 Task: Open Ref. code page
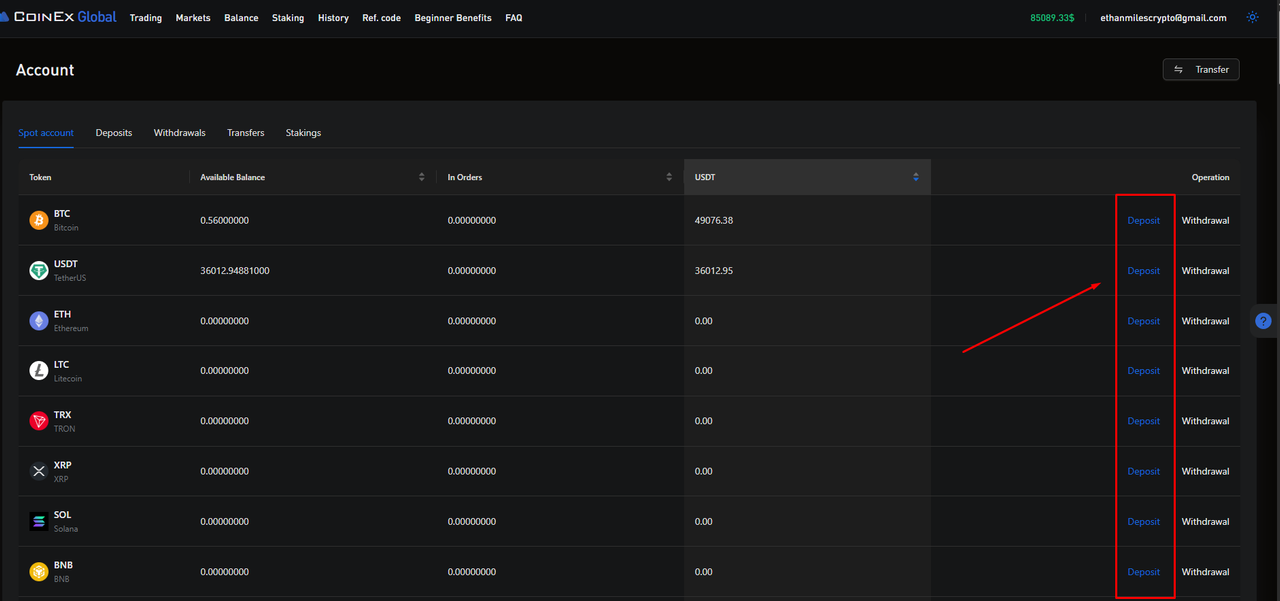click(x=381, y=18)
